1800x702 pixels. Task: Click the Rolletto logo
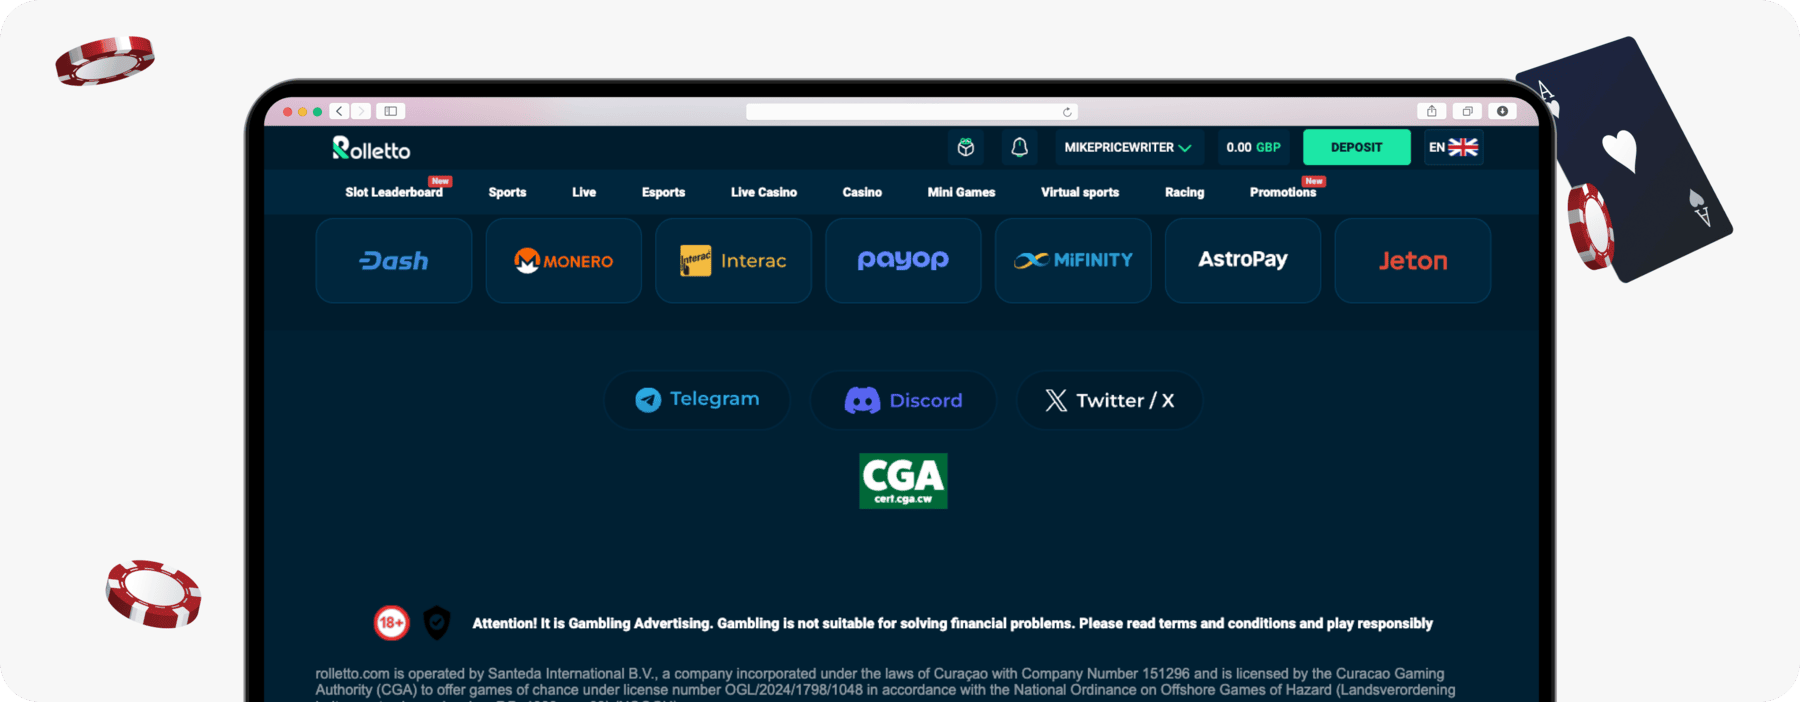371,148
